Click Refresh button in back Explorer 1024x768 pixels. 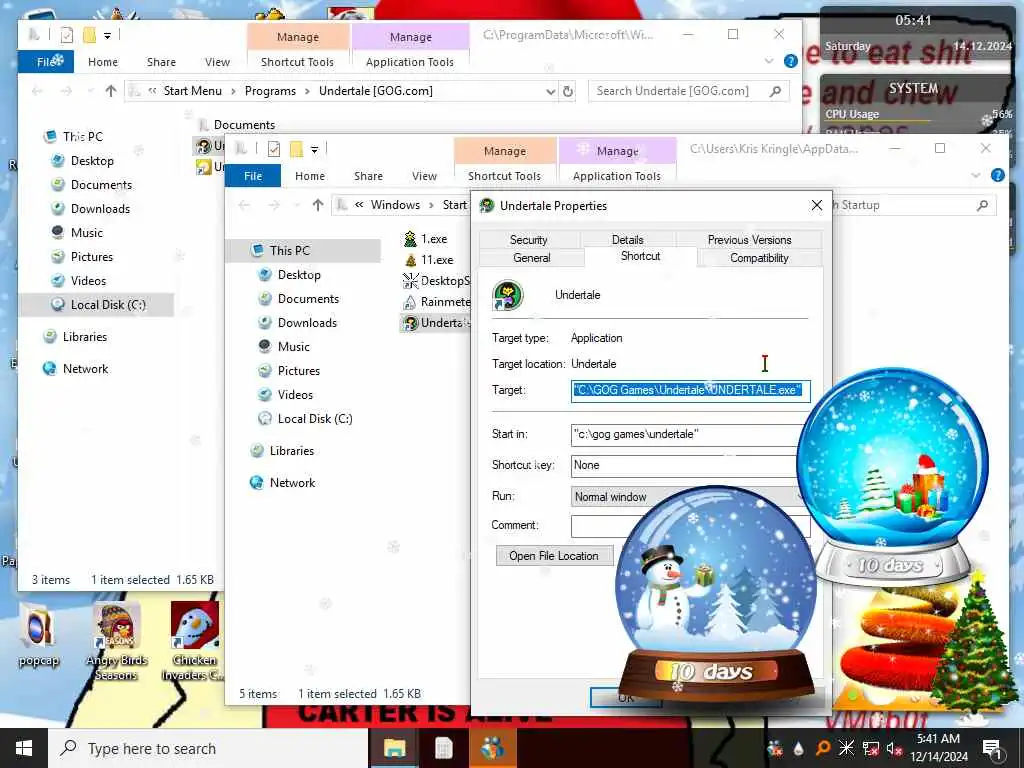coord(568,91)
